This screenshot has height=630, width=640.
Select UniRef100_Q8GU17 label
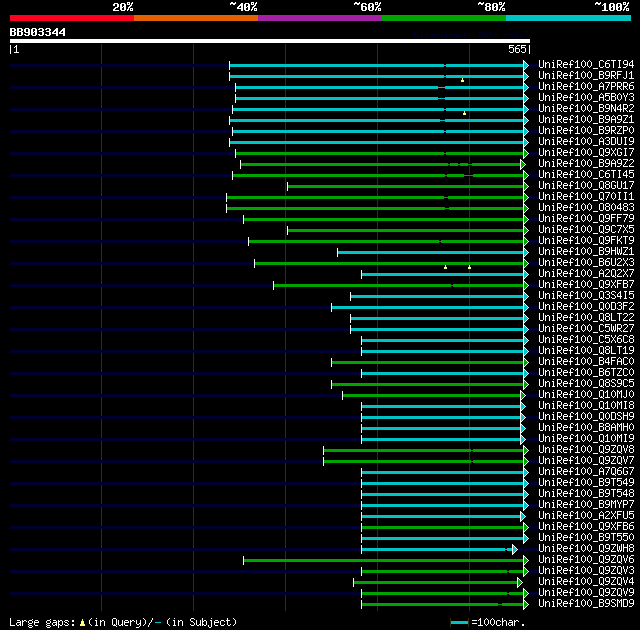[x=586, y=186]
